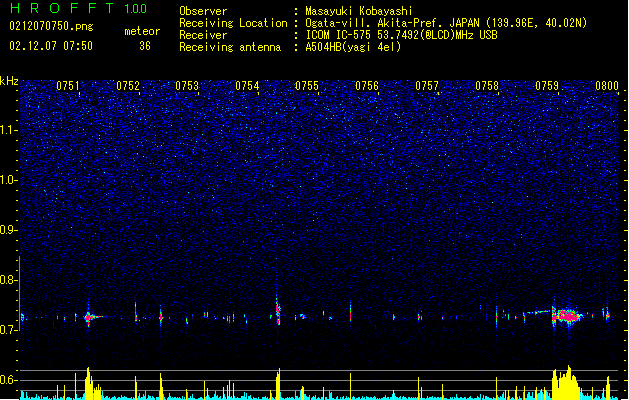629x400 pixels.
Task: Click the 0751 time marker
Action: (x=68, y=86)
